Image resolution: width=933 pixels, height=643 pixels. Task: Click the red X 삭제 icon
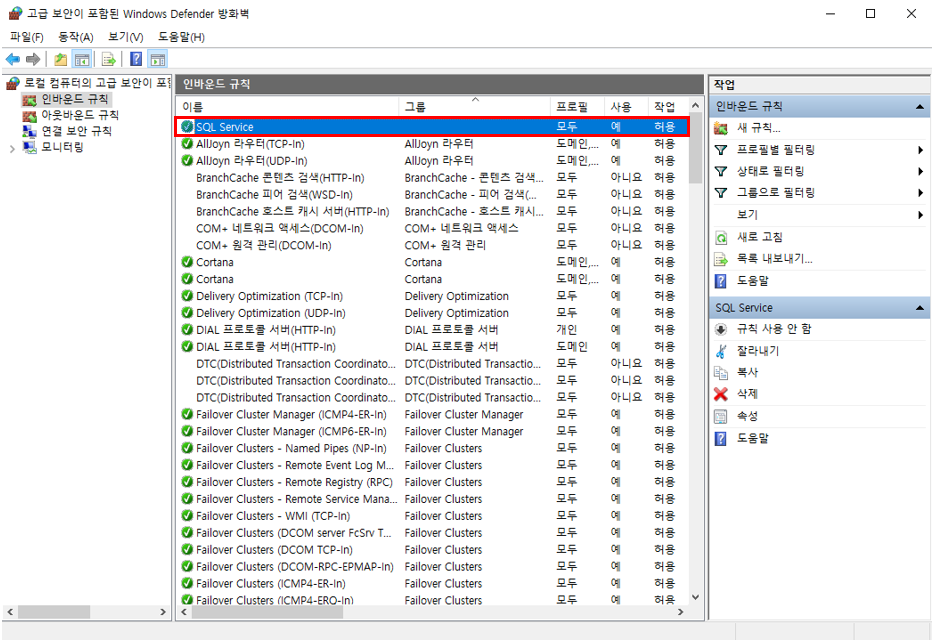tap(721, 394)
